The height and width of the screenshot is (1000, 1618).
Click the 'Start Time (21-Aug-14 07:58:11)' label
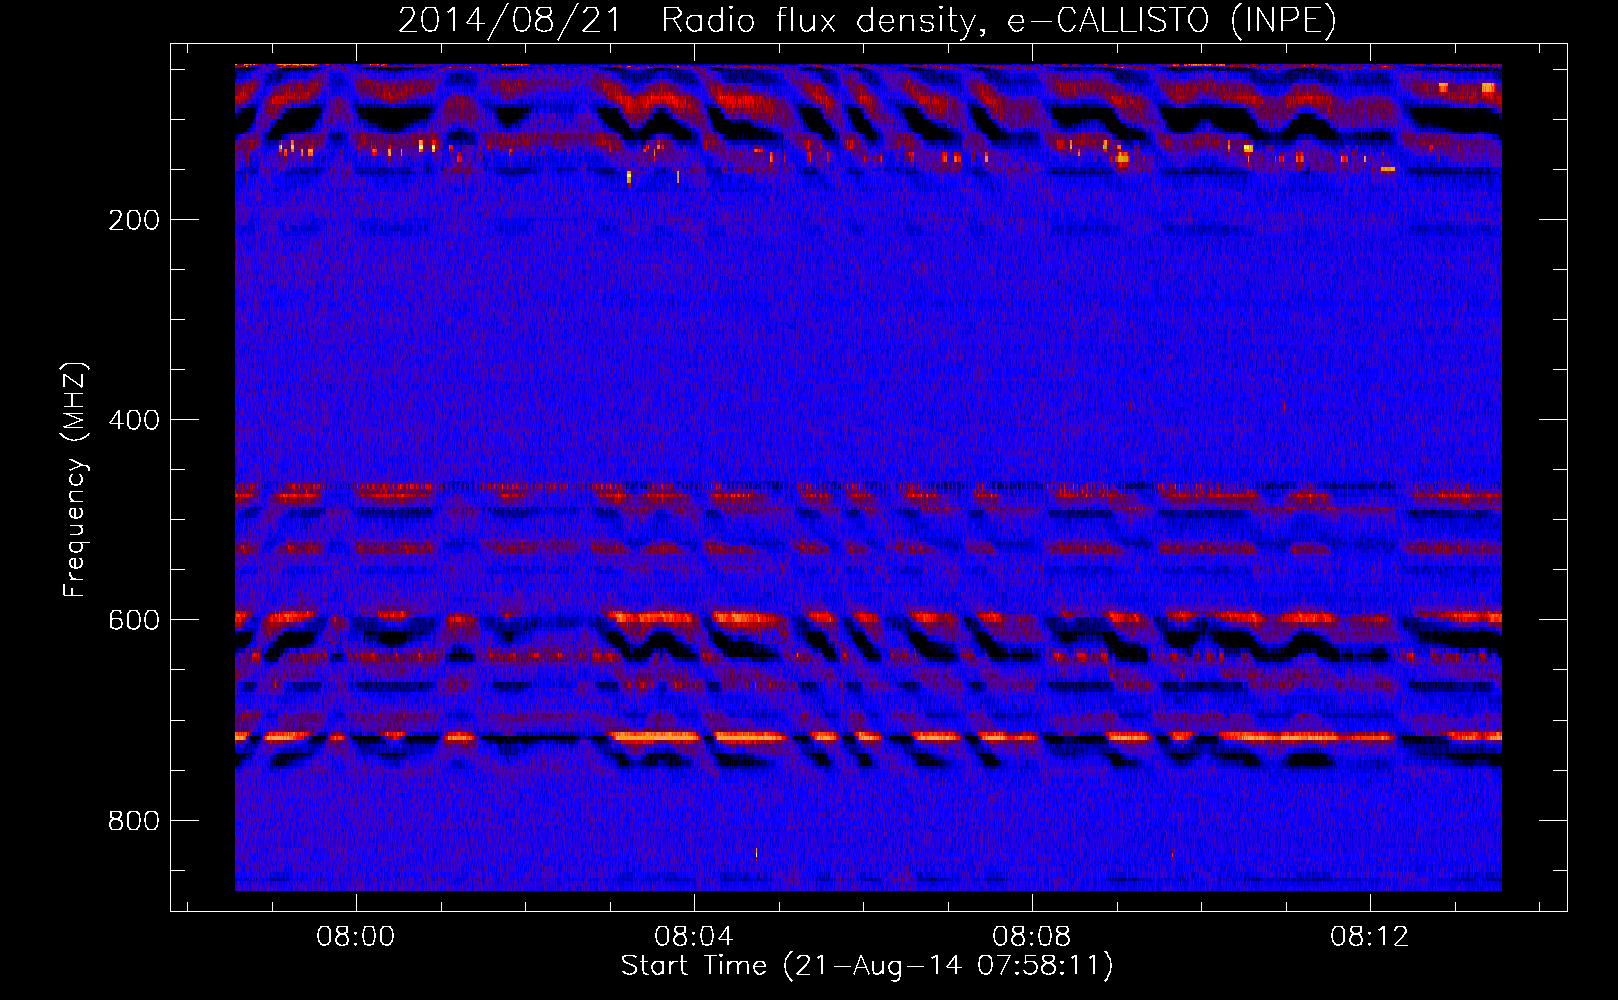(867, 966)
